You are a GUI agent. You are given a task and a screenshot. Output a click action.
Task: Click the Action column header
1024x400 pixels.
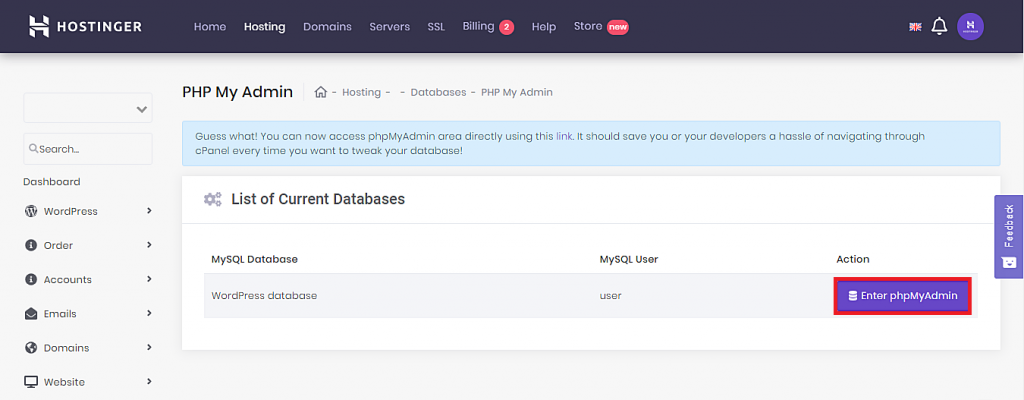click(852, 259)
